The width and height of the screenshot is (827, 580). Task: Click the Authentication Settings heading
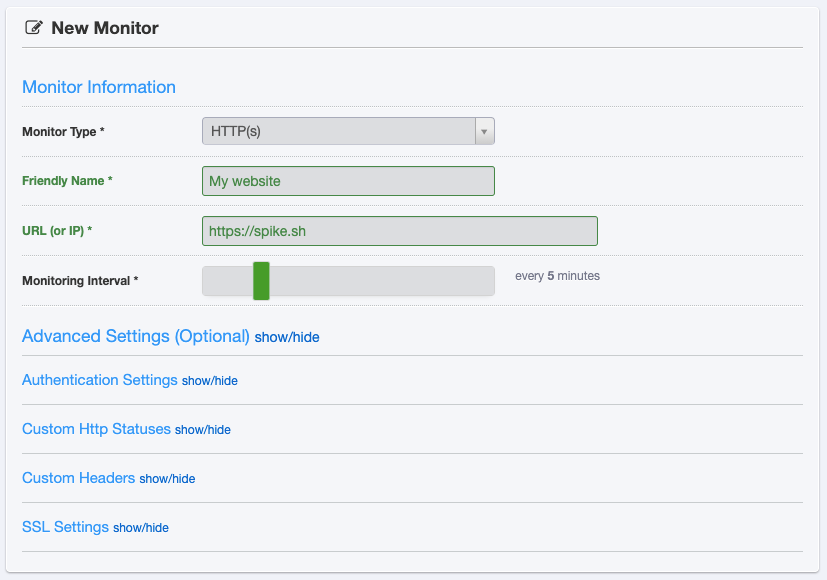tap(99, 380)
